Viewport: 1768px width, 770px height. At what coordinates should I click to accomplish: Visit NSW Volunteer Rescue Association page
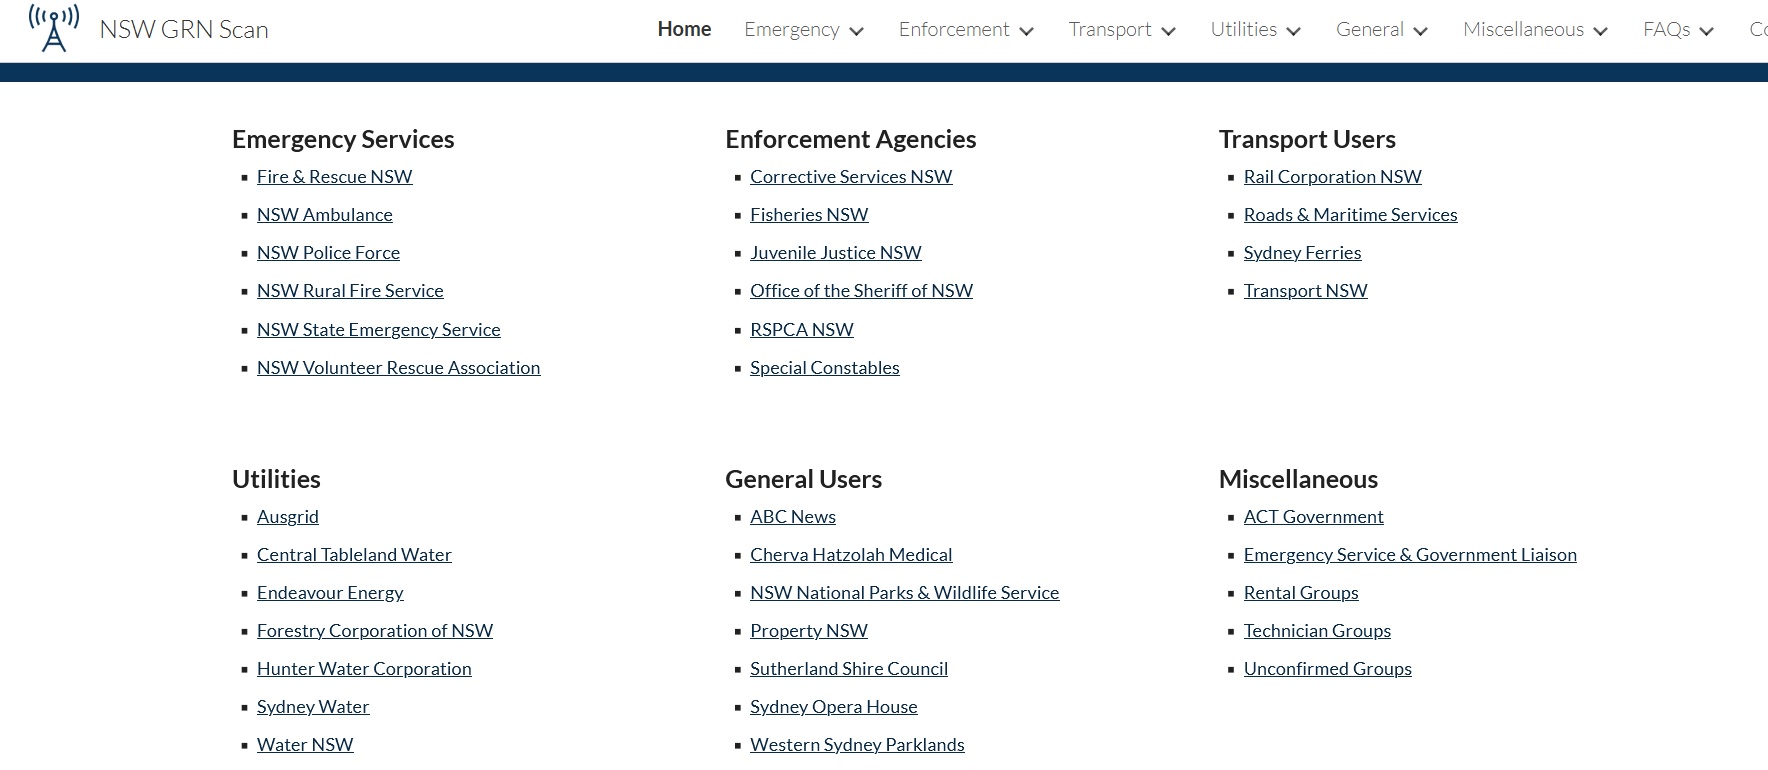coord(398,368)
